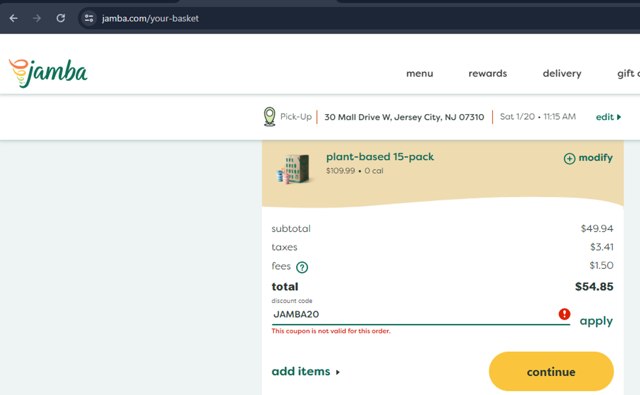Open the menu navigation item
640x395 pixels.
point(420,73)
